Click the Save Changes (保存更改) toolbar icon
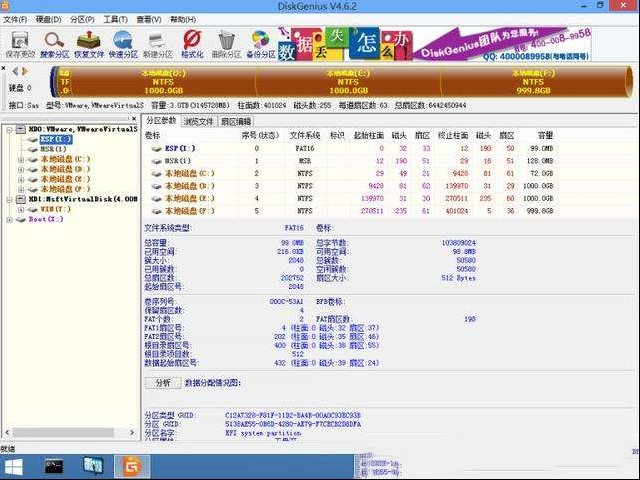The height and width of the screenshot is (480, 640). click(x=20, y=44)
